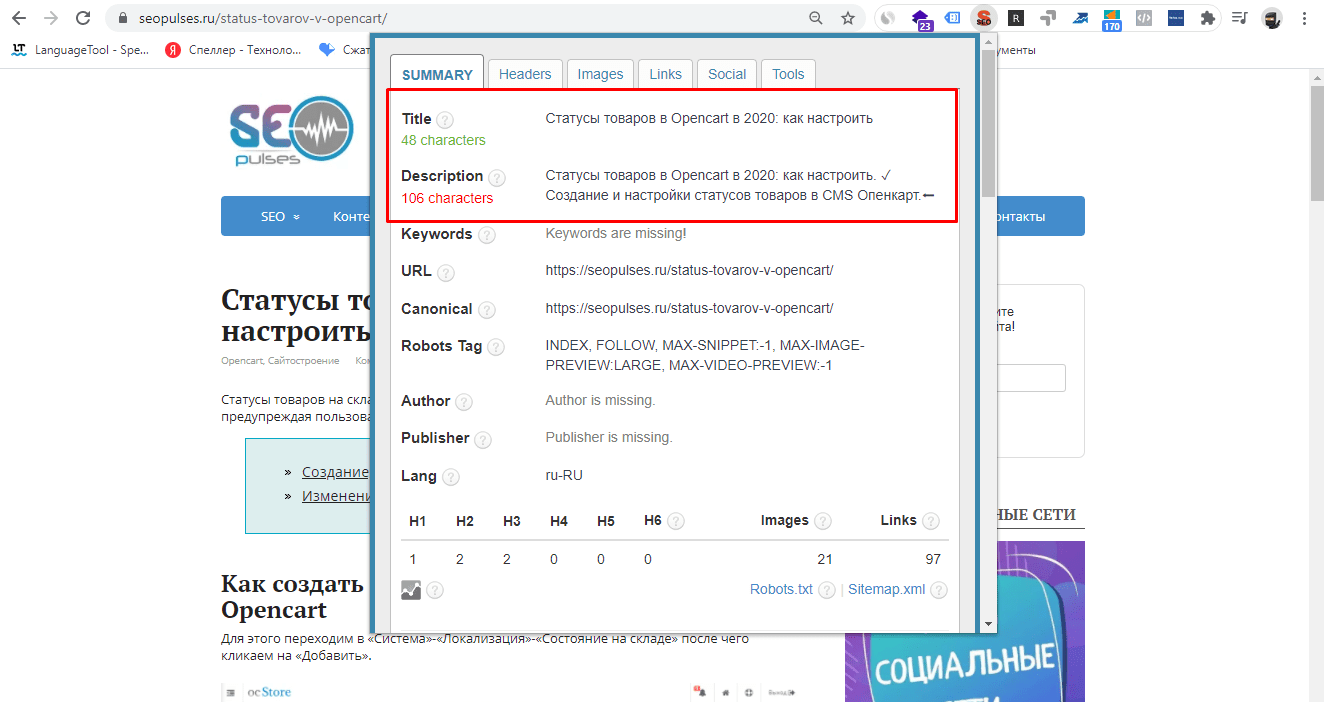The height and width of the screenshot is (702, 1324).
Task: Open the Яндекс Спеллер bookmark
Action: (233, 49)
